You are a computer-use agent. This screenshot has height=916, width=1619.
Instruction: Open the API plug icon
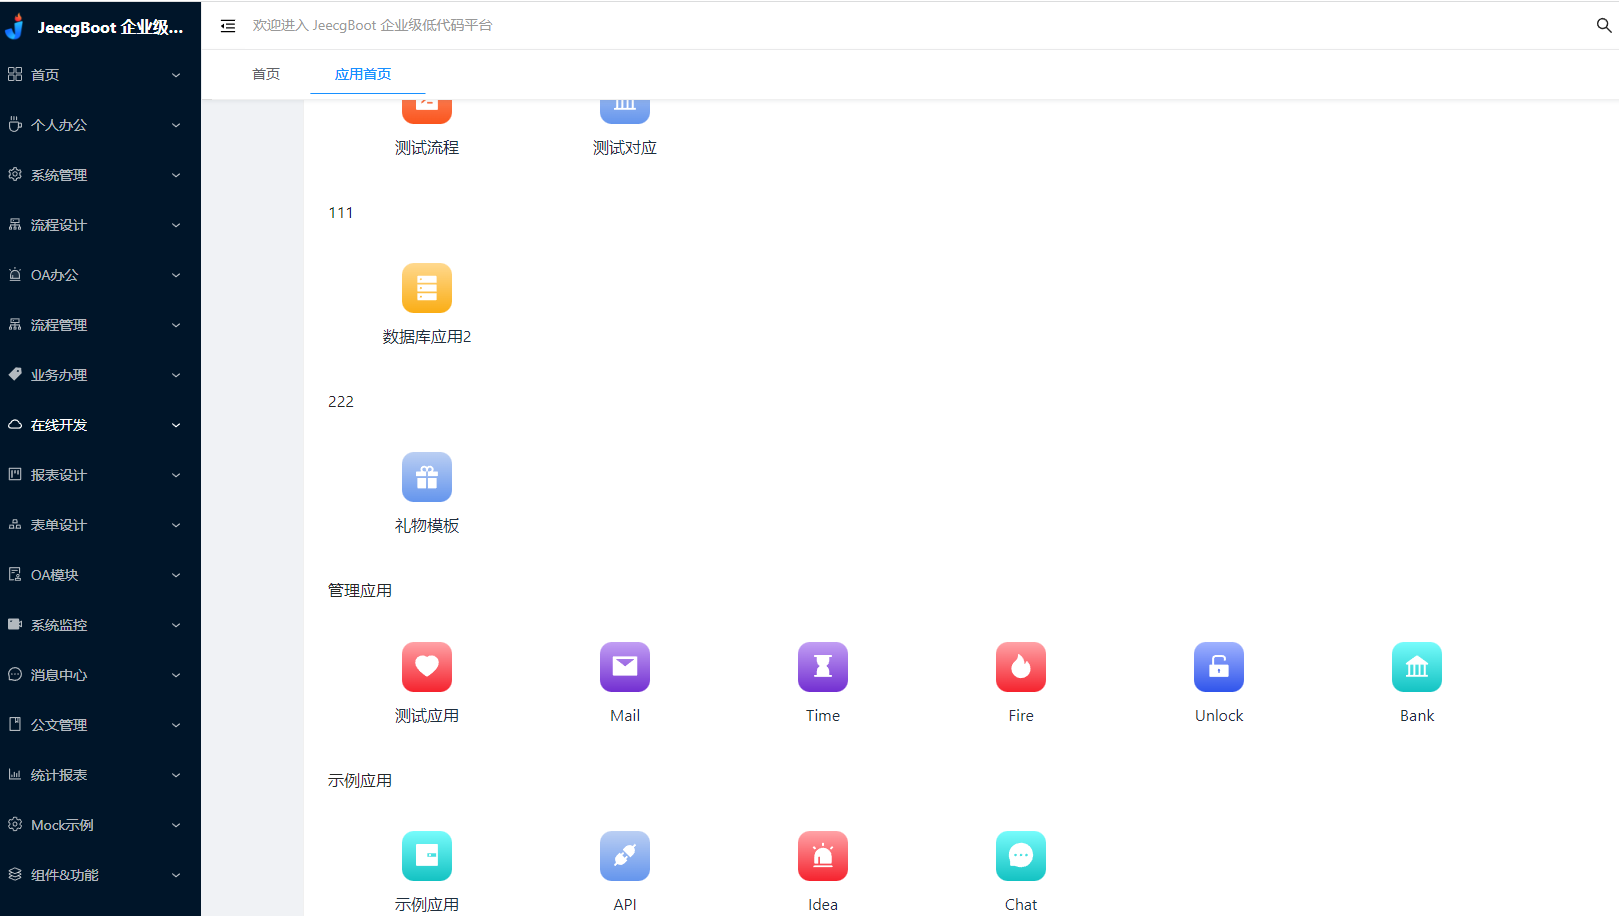625,856
